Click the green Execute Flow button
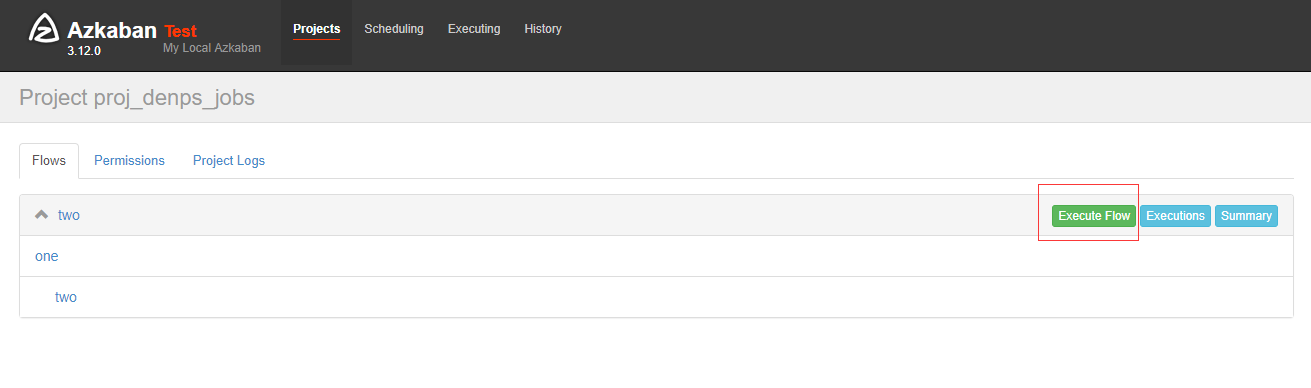This screenshot has width=1311, height=388. point(1094,216)
